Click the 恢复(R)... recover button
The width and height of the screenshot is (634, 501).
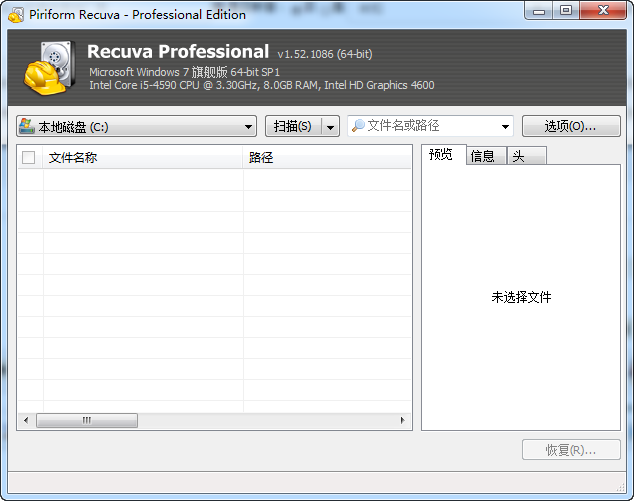click(x=571, y=450)
